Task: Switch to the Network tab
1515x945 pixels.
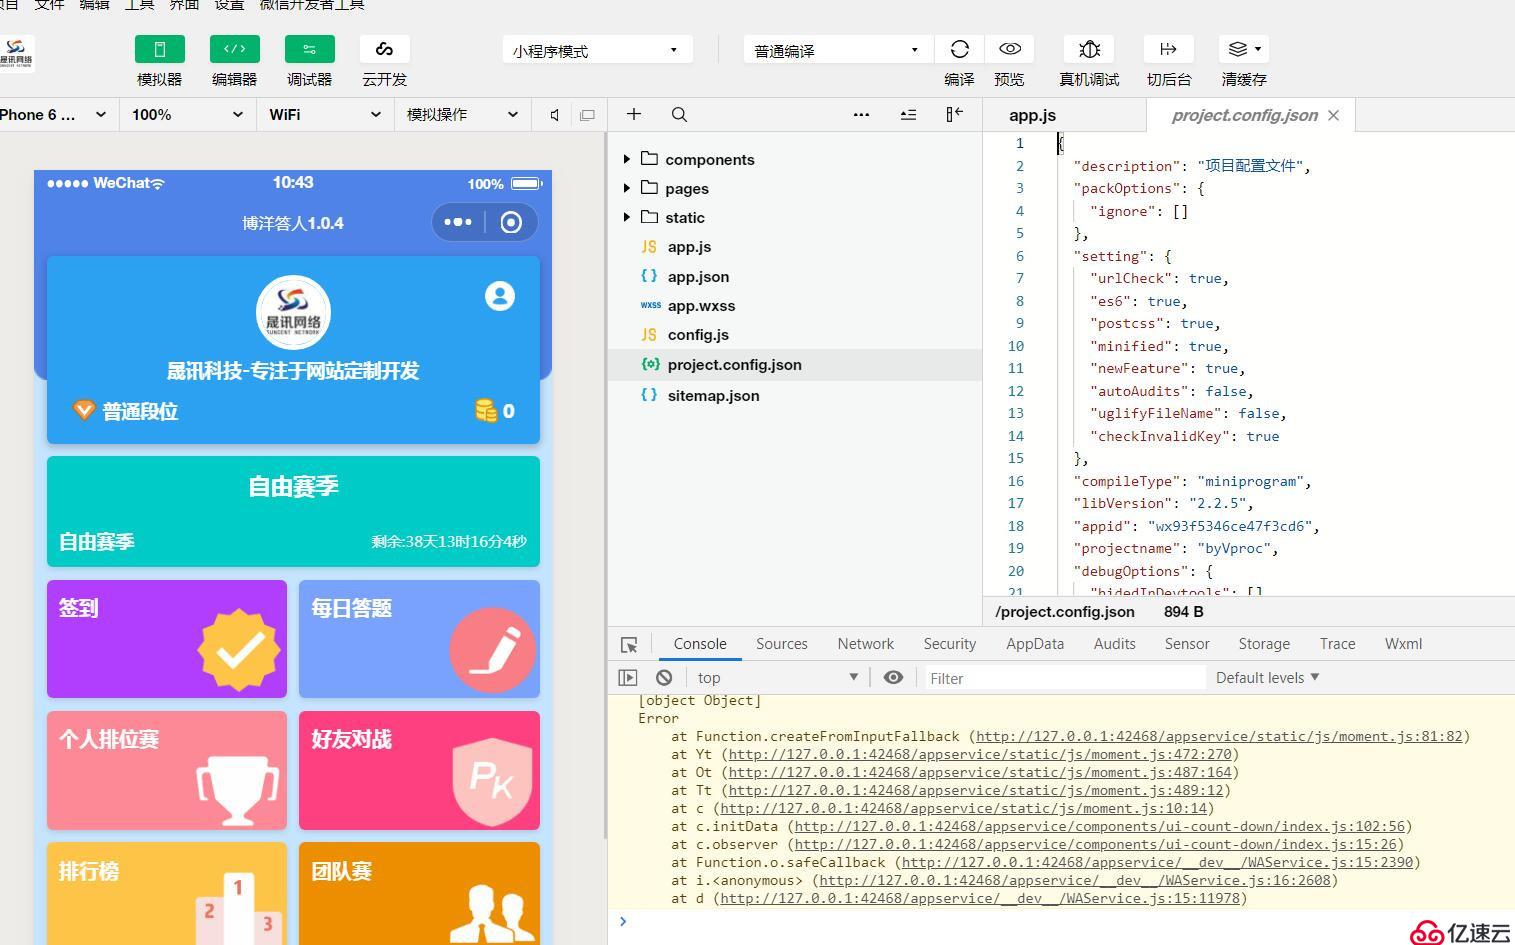Action: tap(865, 643)
